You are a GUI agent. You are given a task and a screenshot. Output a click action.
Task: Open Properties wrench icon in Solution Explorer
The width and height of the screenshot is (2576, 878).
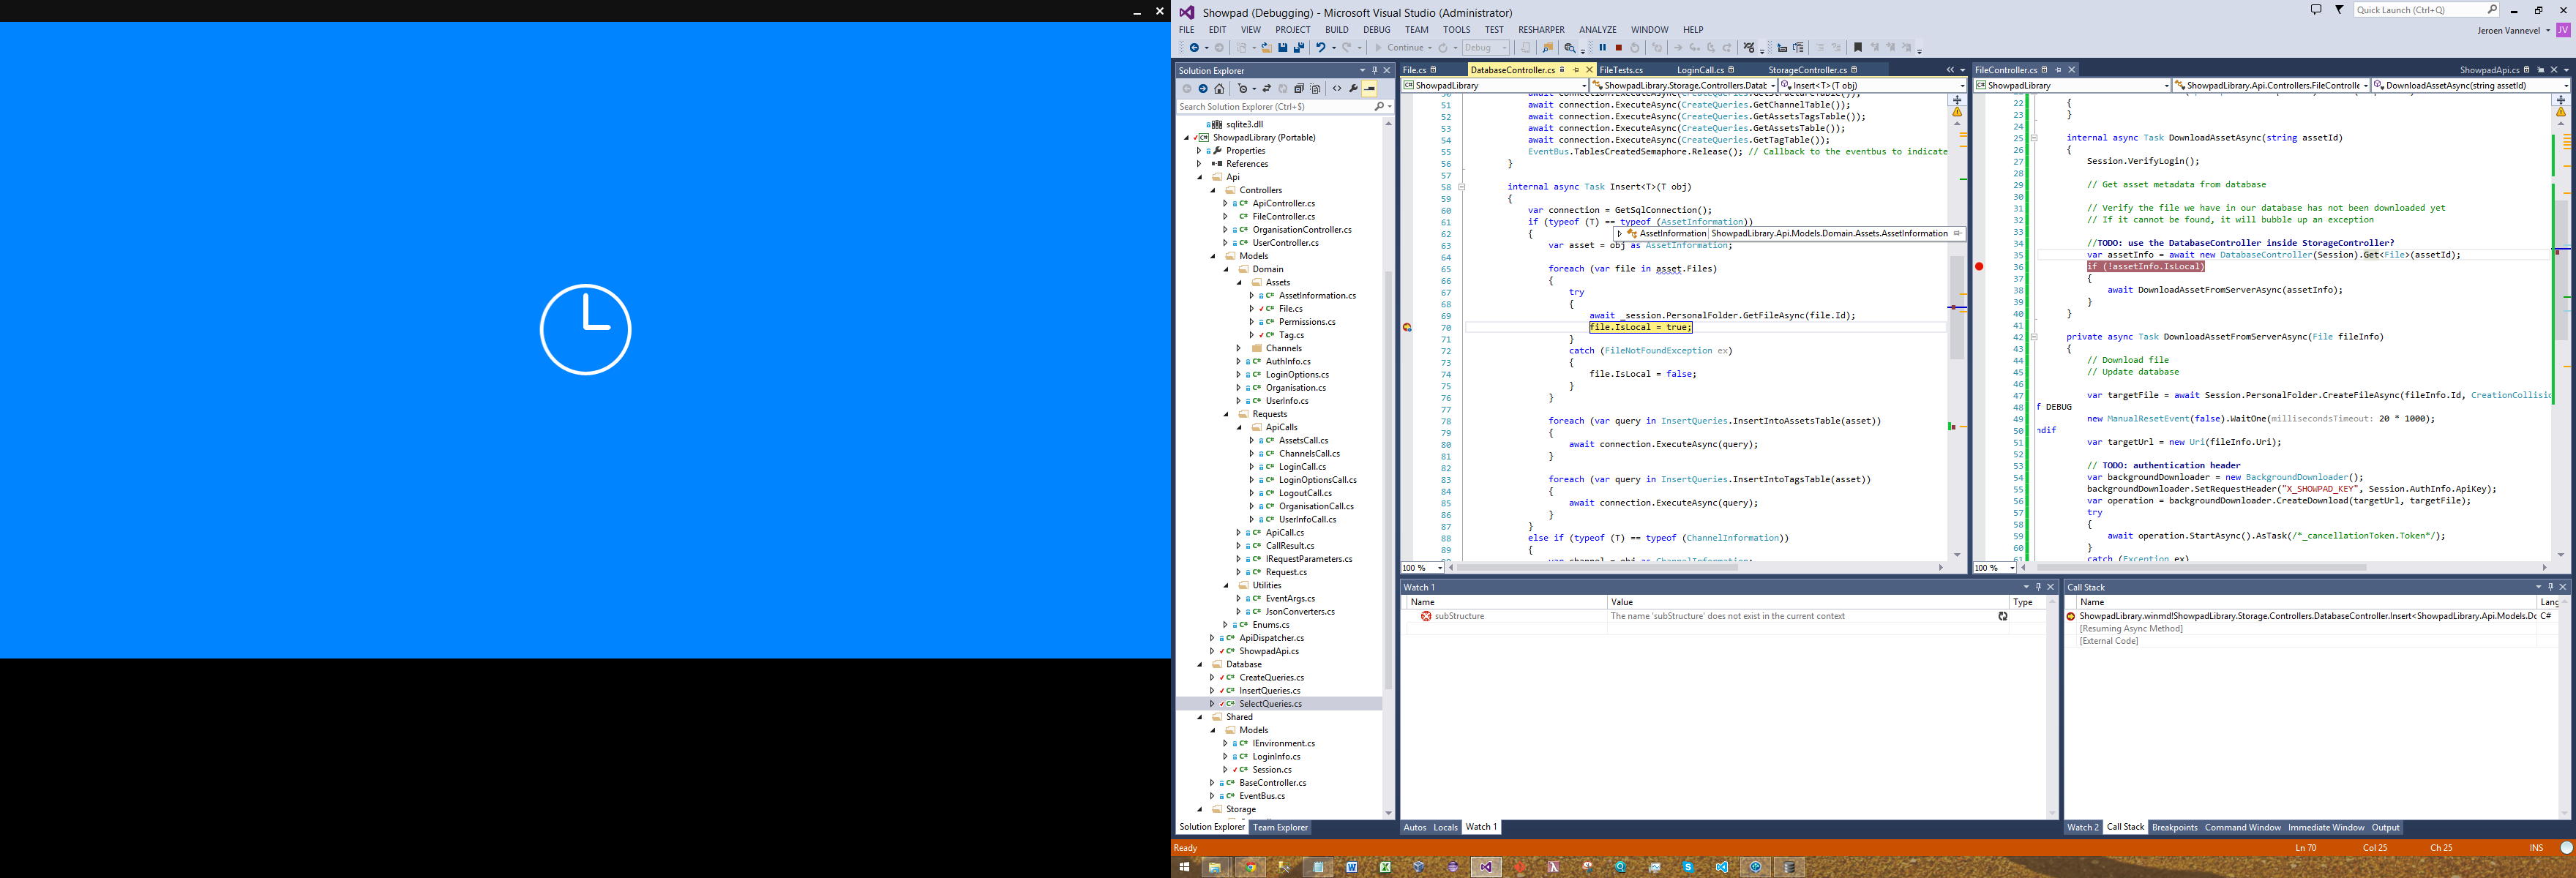click(x=1353, y=89)
